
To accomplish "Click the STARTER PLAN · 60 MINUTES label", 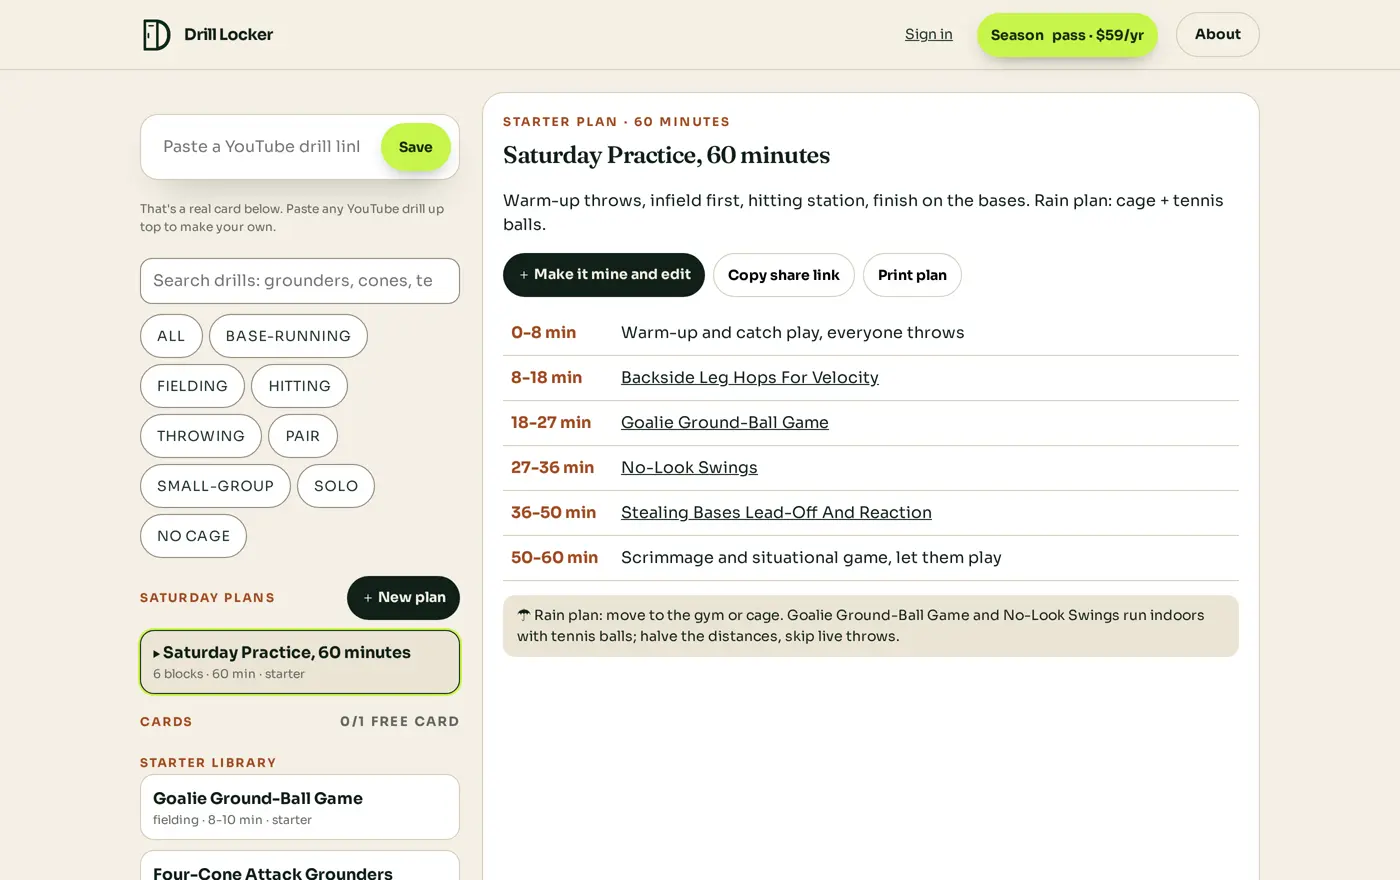I will pos(616,122).
